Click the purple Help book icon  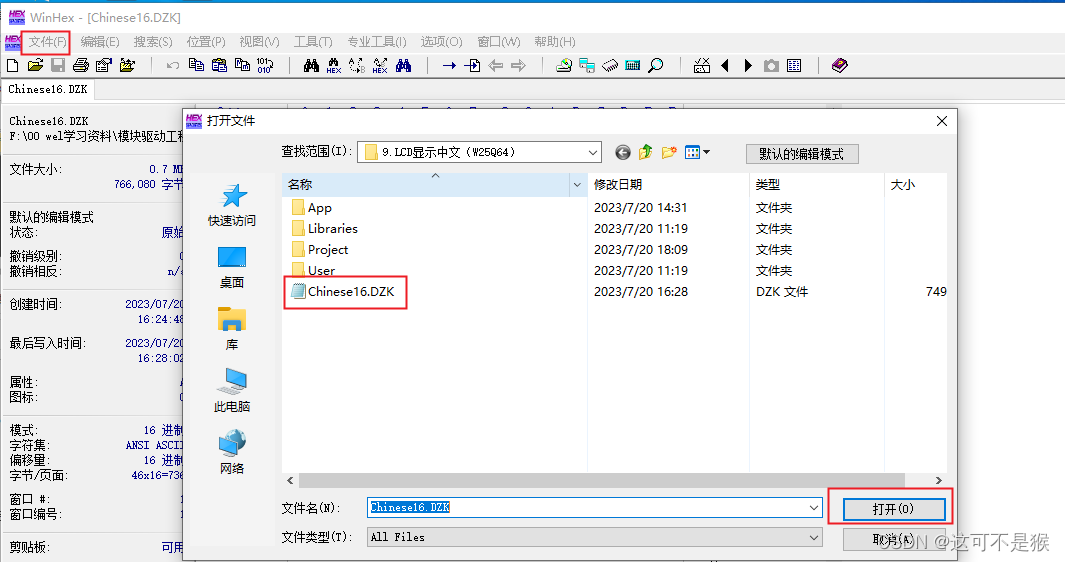840,65
